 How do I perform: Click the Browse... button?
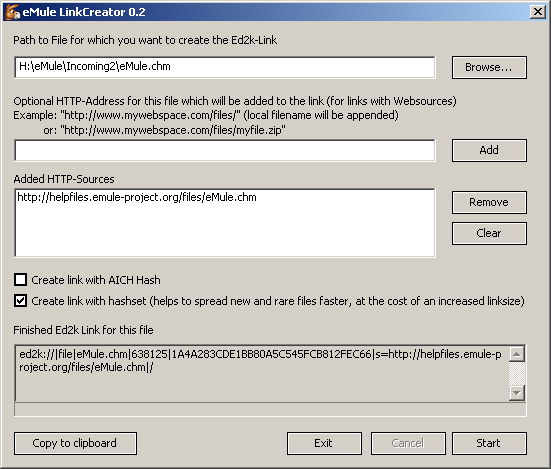[x=489, y=67]
